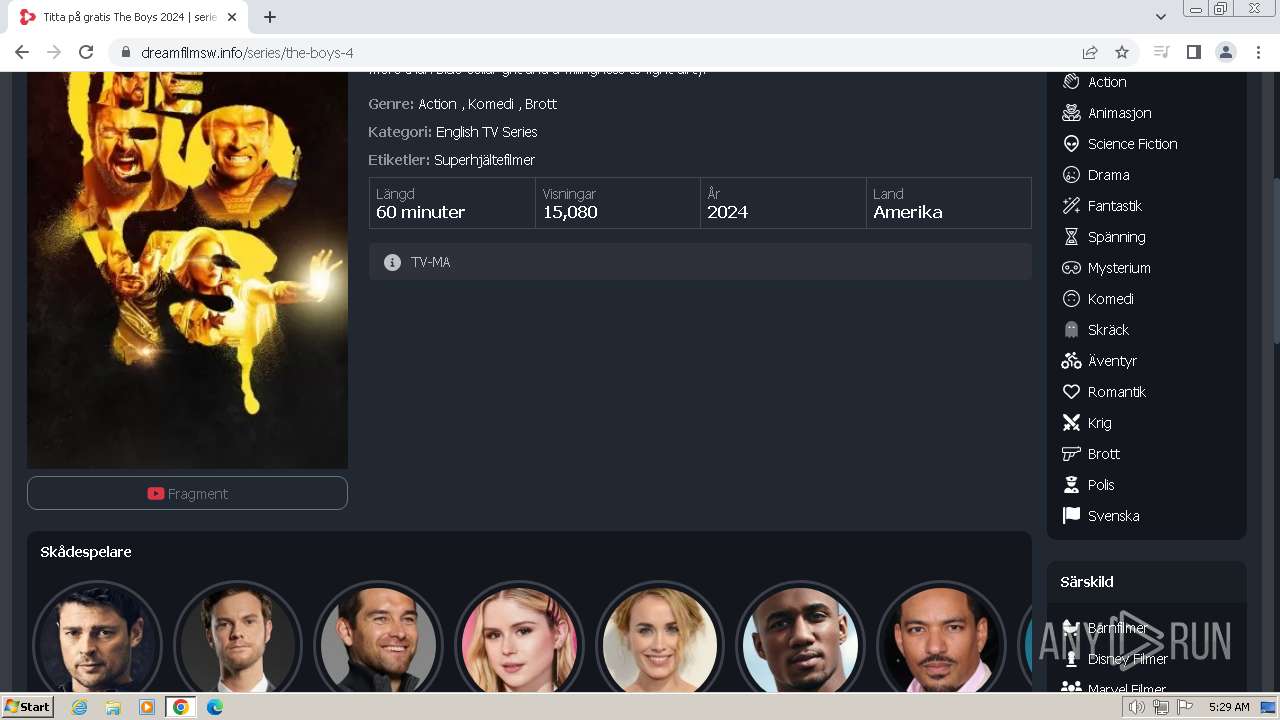The width and height of the screenshot is (1280, 720).
Task: Open the Svenska flag icon
Action: click(x=1071, y=516)
